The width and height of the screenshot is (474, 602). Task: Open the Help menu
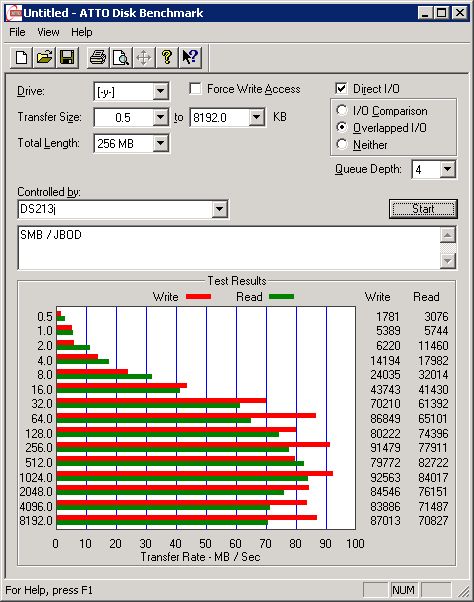[x=82, y=32]
